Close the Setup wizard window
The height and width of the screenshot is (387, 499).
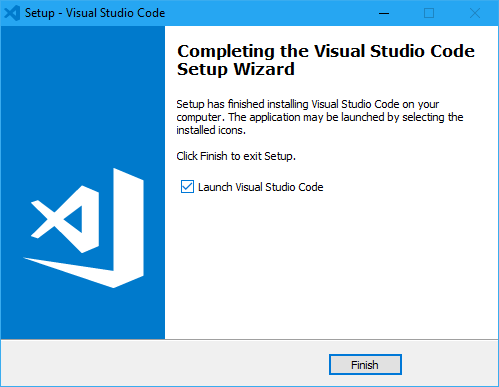click(475, 13)
